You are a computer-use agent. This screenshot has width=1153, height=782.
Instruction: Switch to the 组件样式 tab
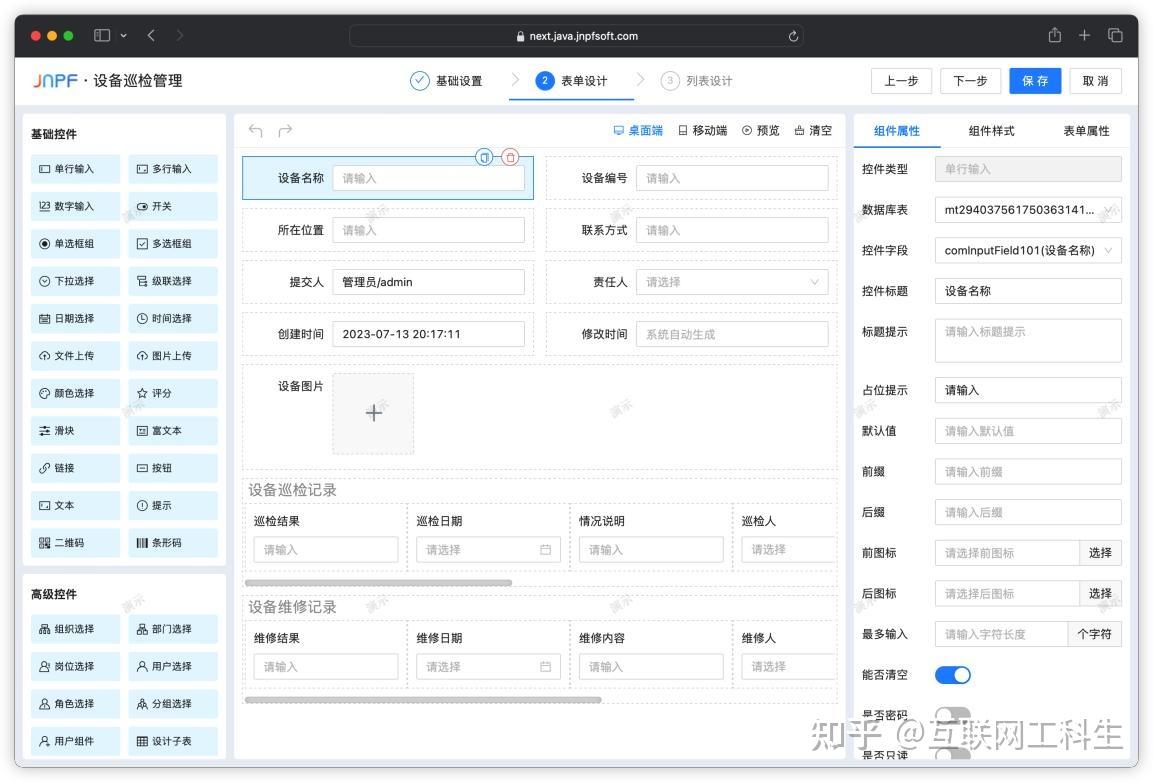coord(991,131)
